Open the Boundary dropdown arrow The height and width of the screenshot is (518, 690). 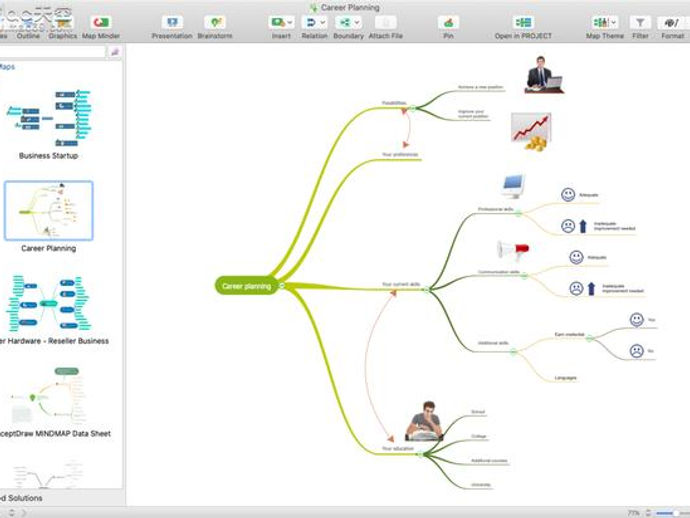(x=357, y=22)
